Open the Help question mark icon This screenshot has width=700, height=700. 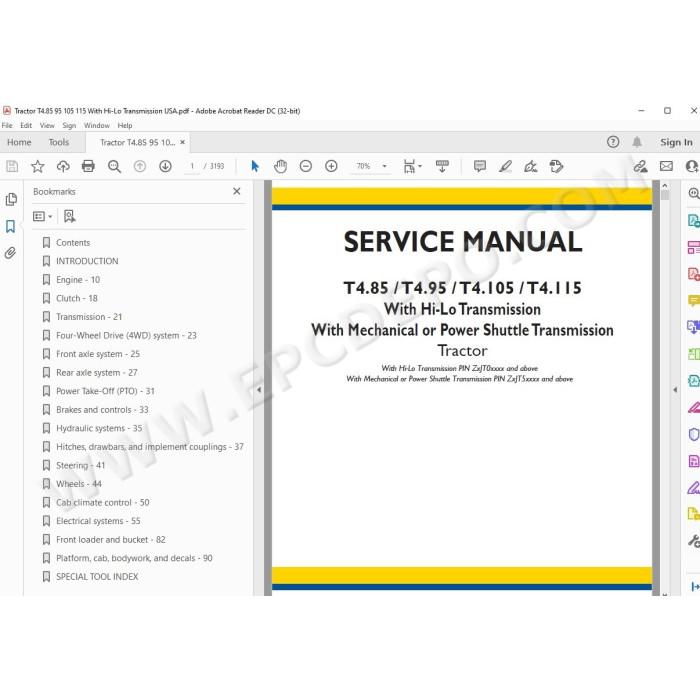tap(613, 142)
